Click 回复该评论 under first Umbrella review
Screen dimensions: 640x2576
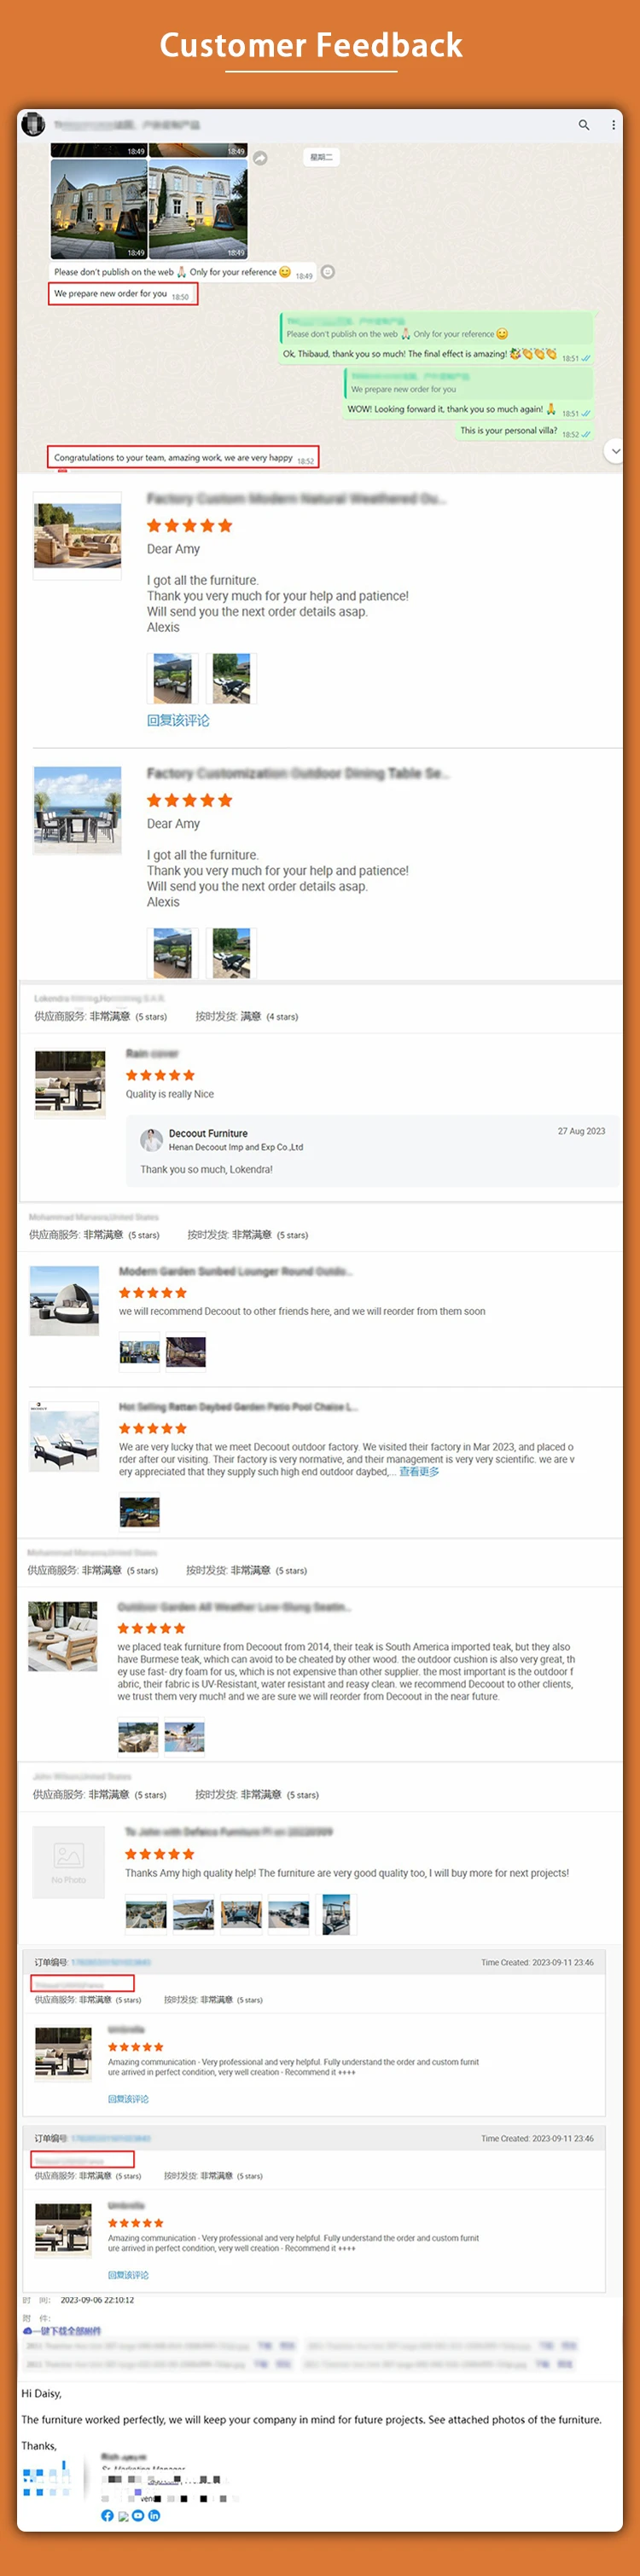click(128, 2099)
